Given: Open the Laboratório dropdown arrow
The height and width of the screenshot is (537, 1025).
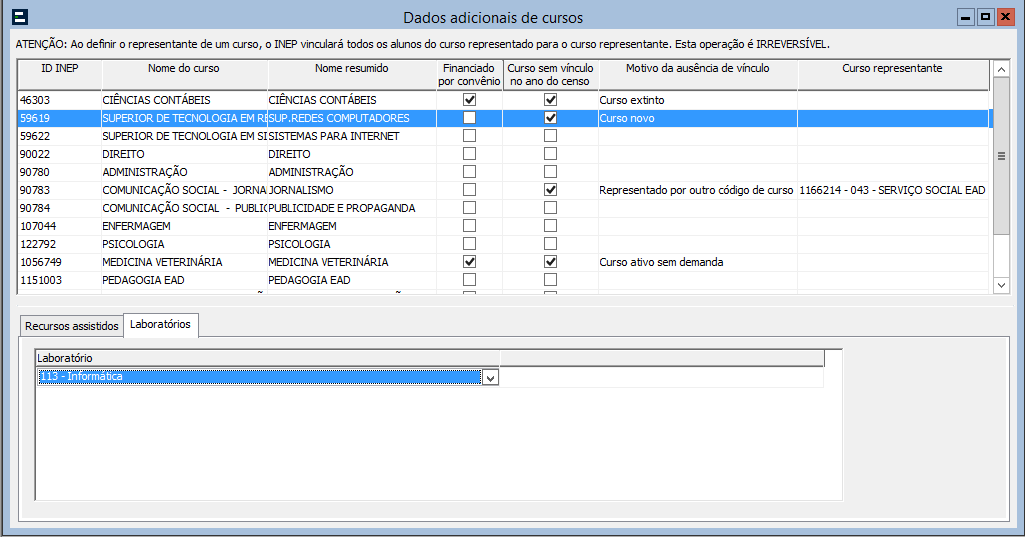Looking at the screenshot, I should coord(490,377).
